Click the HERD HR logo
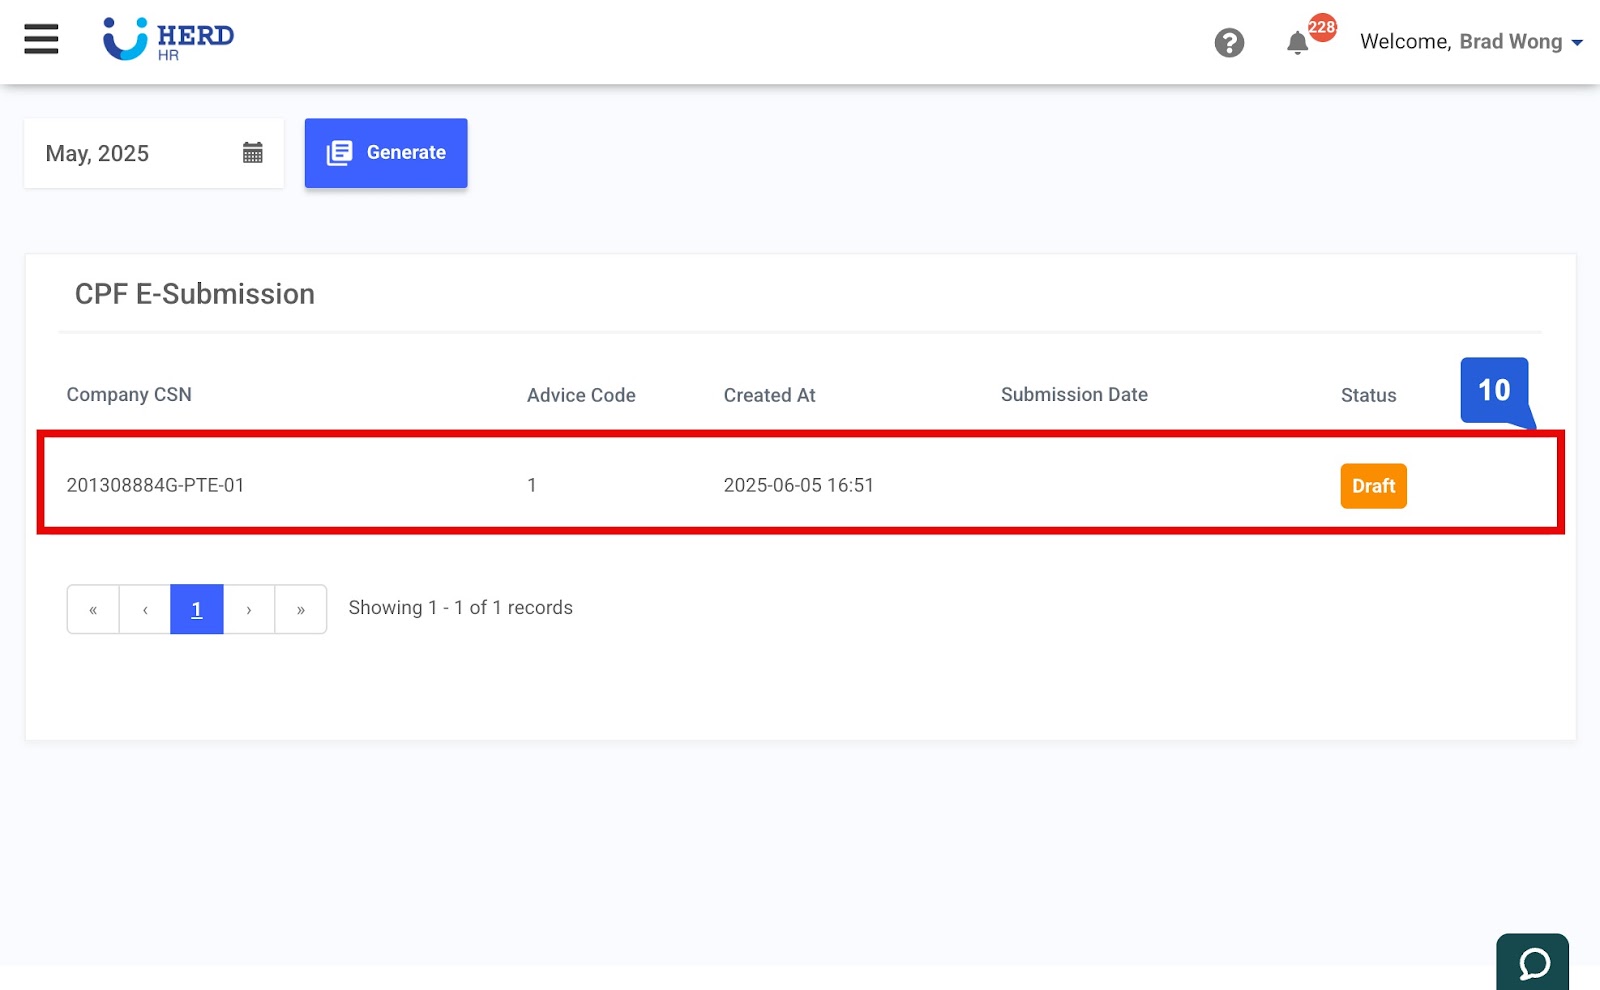1600x990 pixels. 166,39
